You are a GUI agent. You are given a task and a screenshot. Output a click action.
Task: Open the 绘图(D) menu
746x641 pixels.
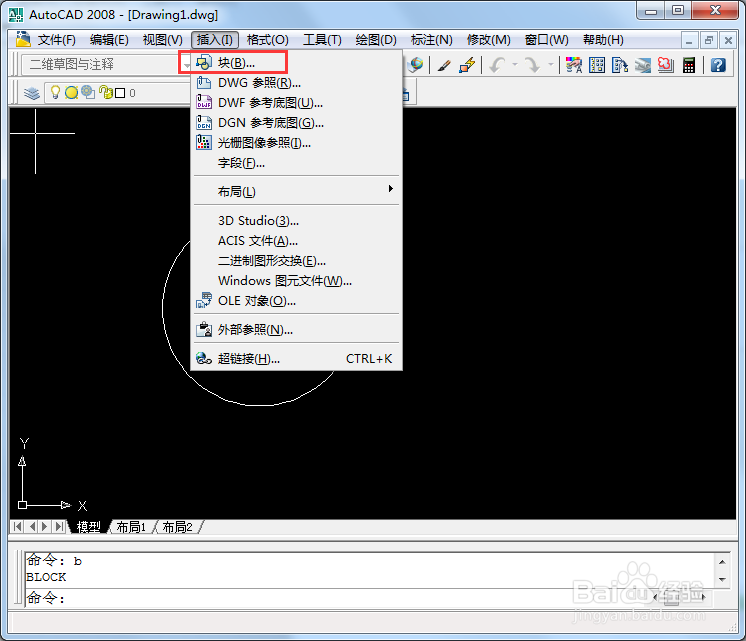(376, 40)
